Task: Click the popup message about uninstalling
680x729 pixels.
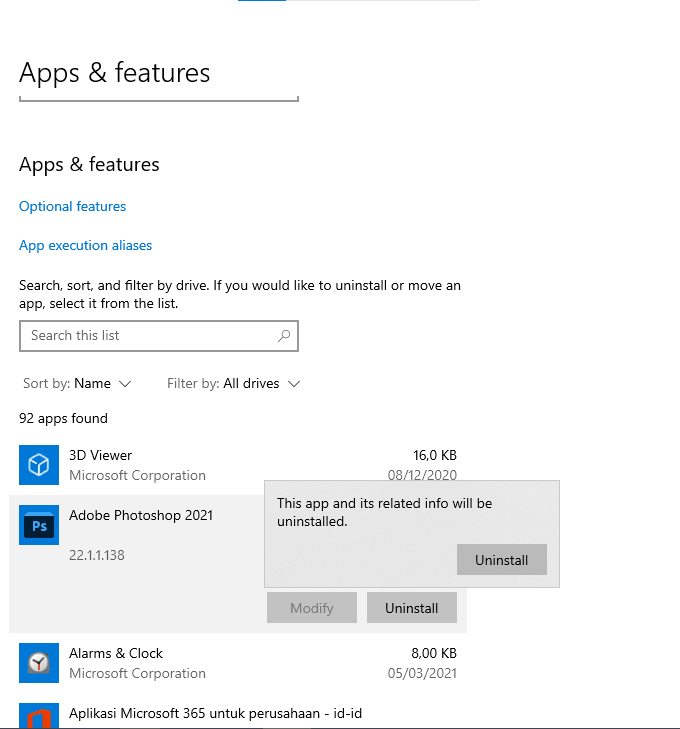Action: click(x=384, y=512)
